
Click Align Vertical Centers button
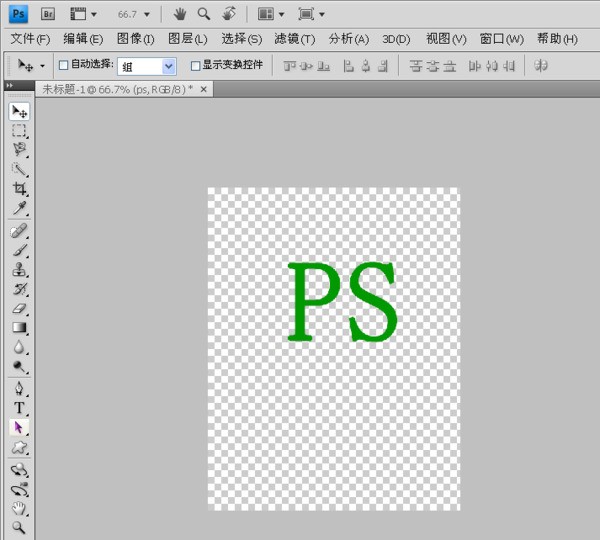point(306,66)
